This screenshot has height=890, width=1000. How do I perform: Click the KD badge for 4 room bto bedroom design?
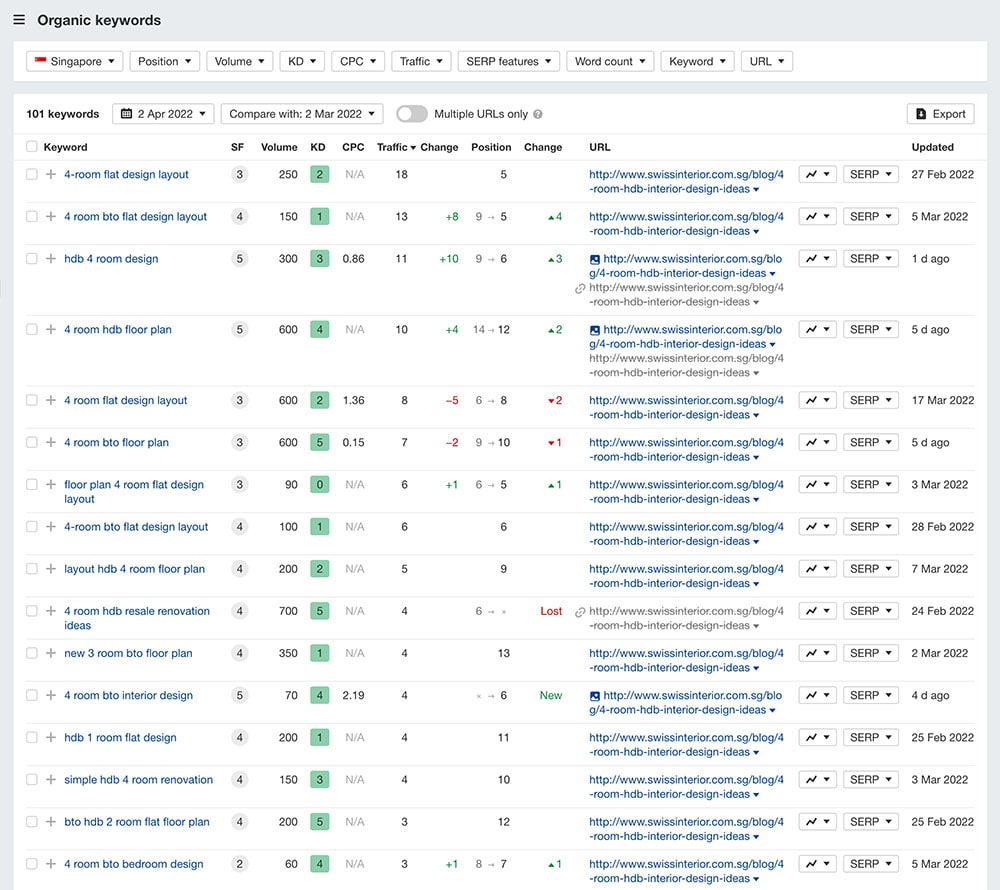pos(319,864)
